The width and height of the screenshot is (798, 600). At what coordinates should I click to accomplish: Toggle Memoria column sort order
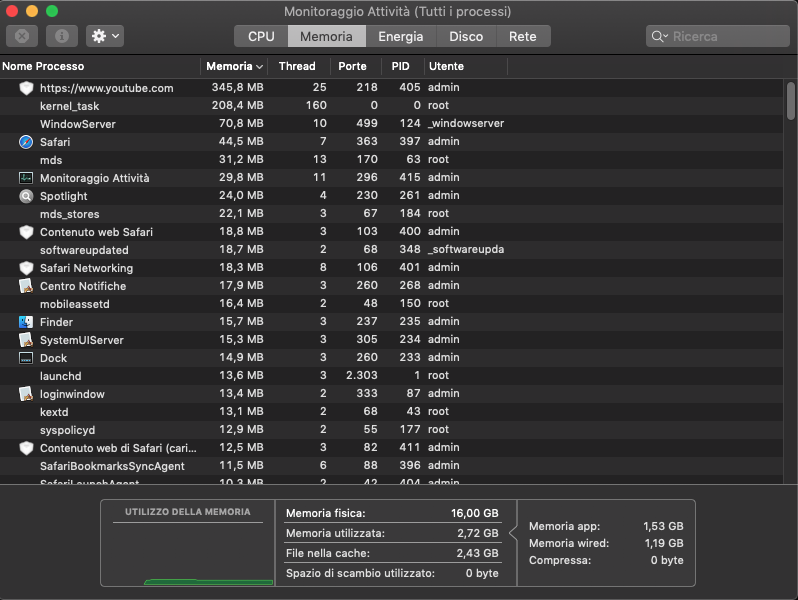(x=235, y=66)
